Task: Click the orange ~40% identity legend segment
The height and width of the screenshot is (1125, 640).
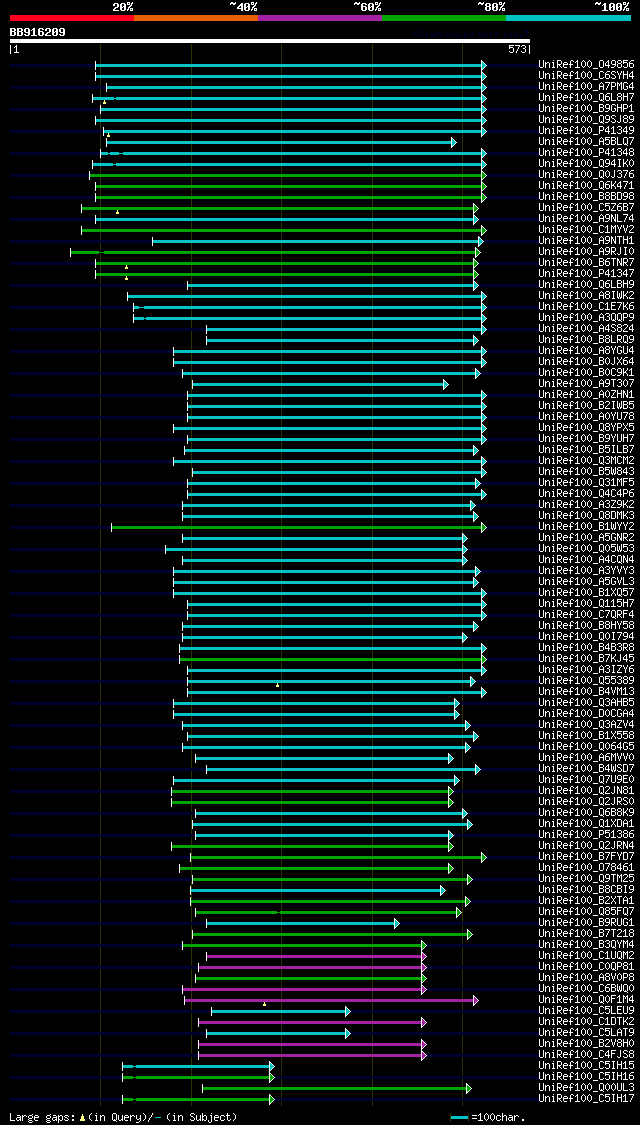Action: 196,17
